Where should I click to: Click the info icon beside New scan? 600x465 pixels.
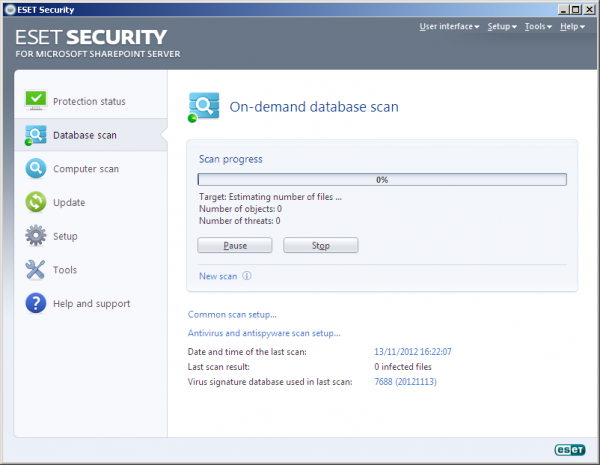(246, 276)
